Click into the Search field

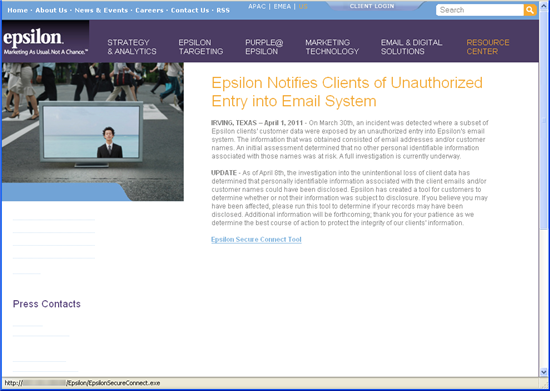point(480,10)
